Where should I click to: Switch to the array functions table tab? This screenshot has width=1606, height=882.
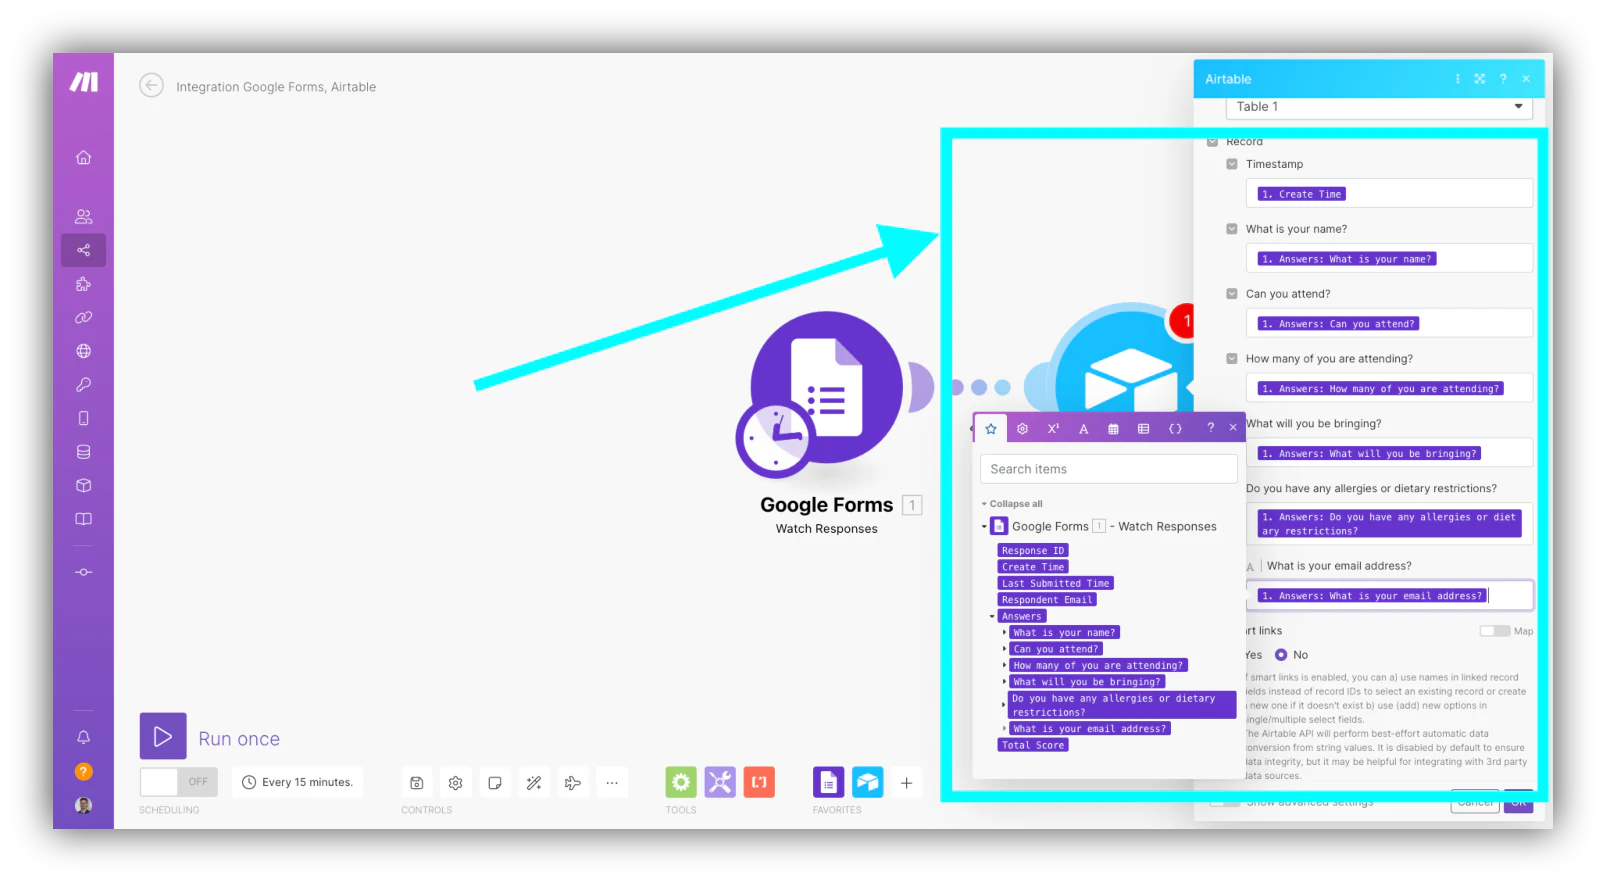1143,429
